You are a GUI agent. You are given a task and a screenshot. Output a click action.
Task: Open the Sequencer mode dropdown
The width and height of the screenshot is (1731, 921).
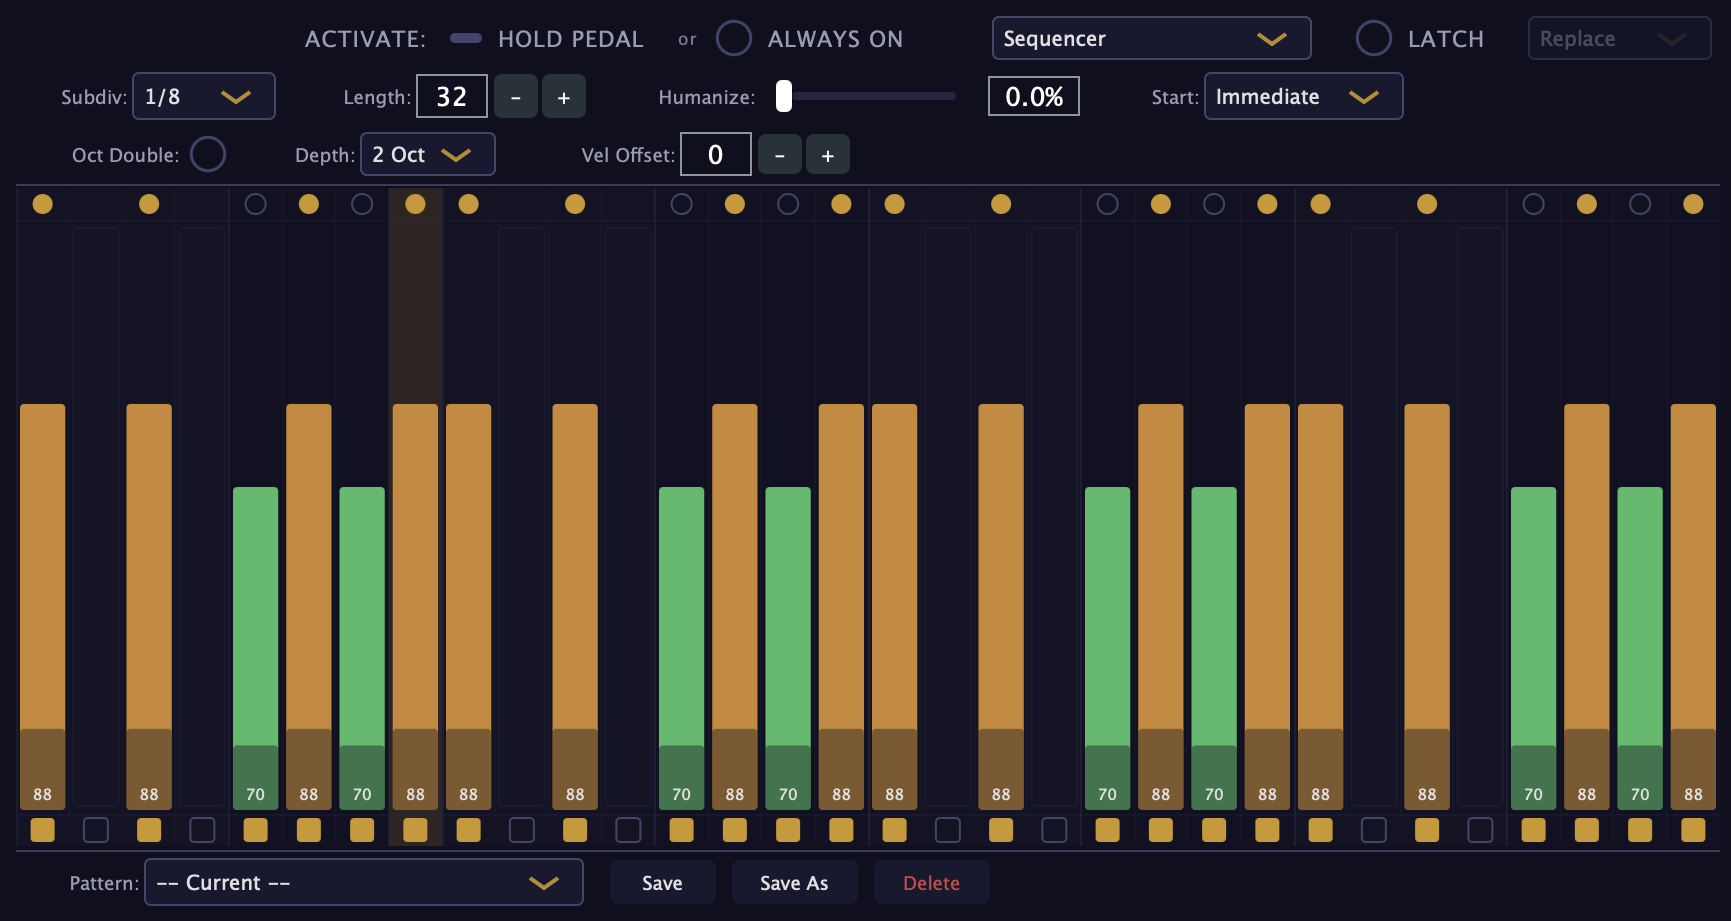pos(1151,39)
